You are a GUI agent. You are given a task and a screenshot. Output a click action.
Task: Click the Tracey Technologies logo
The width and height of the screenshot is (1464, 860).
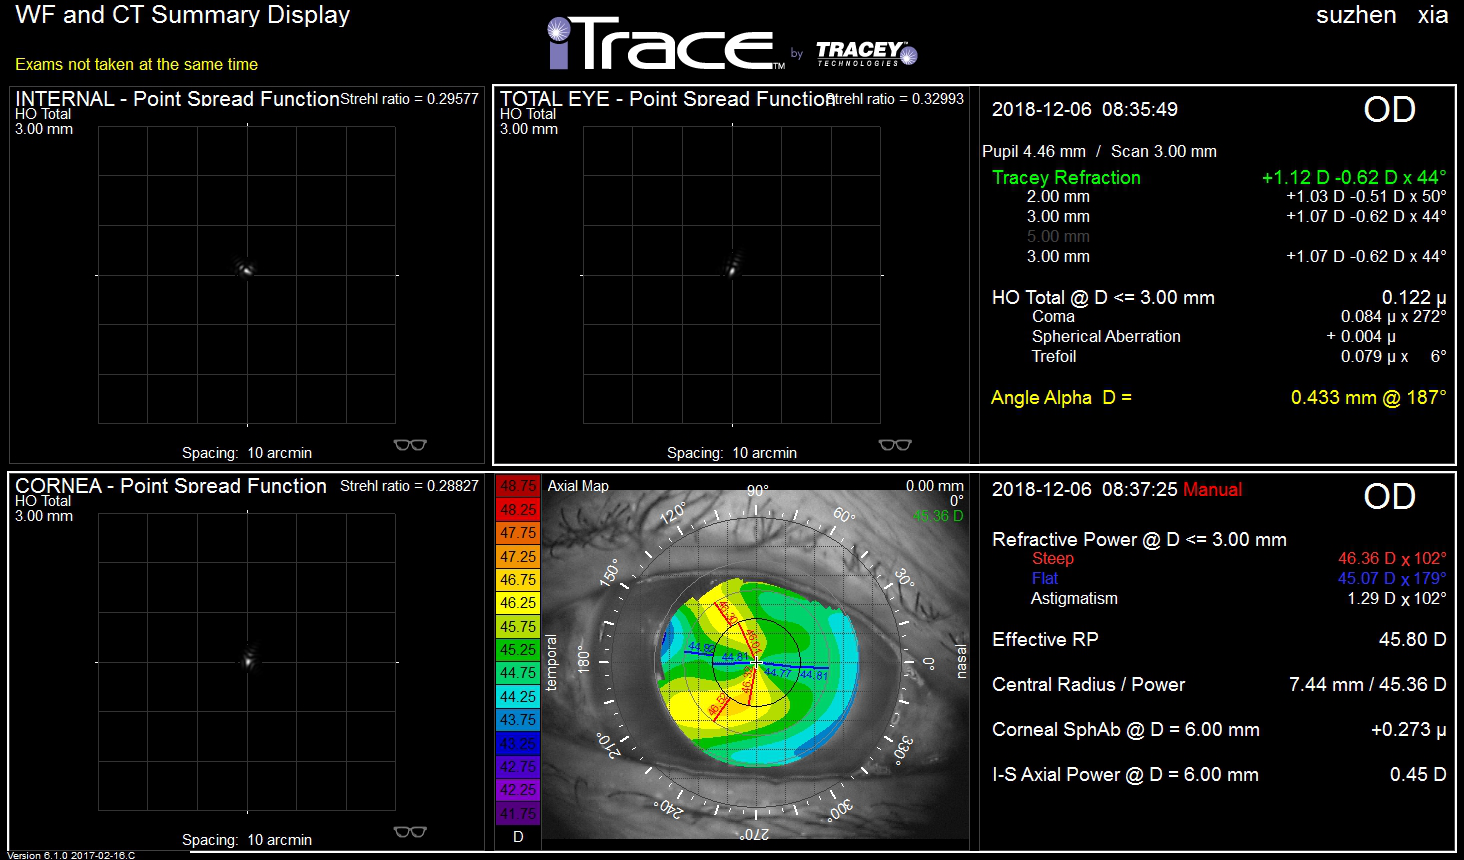pos(865,53)
